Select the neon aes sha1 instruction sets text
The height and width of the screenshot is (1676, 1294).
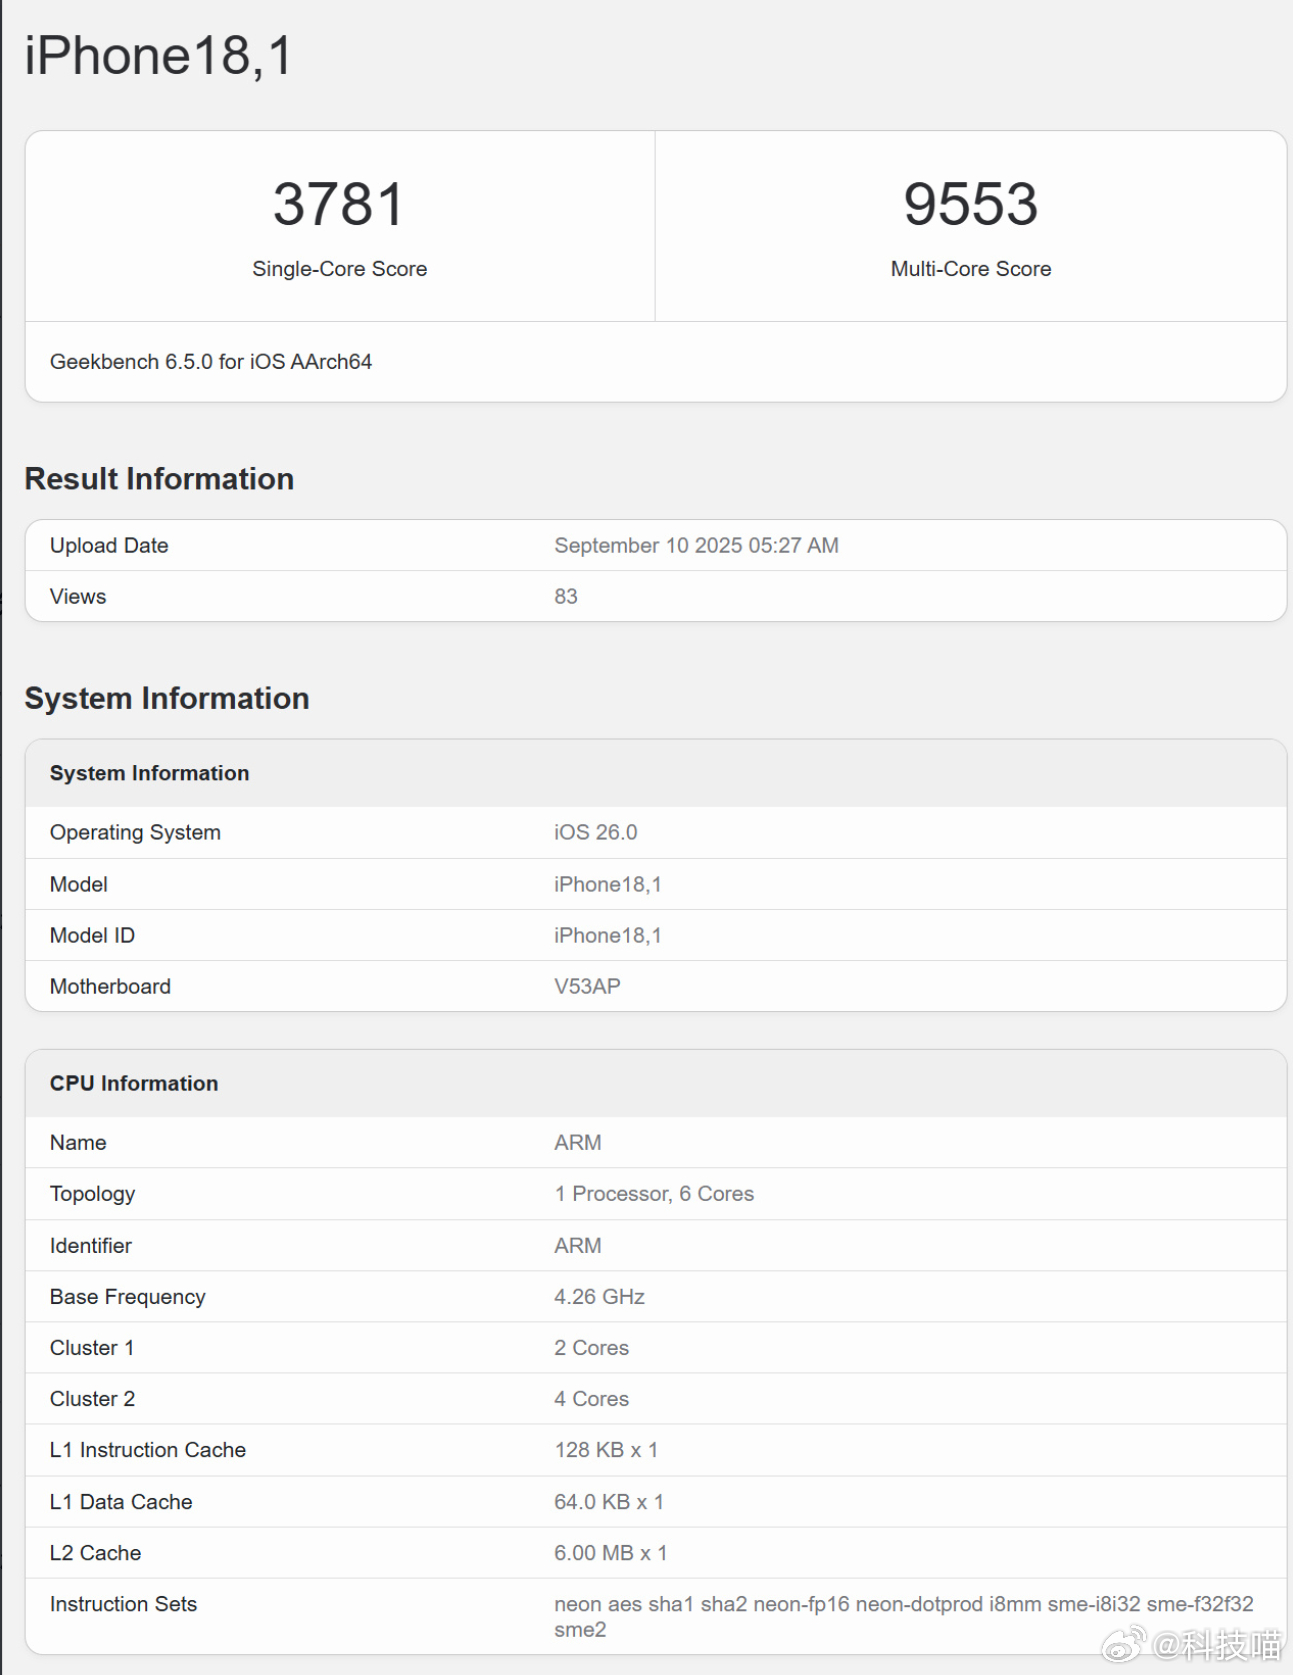904,1617
